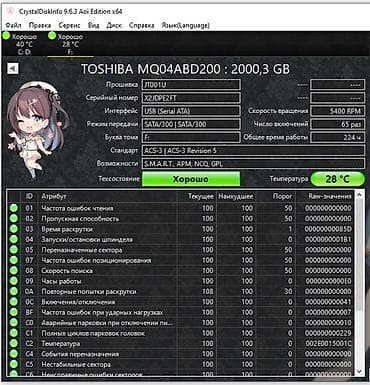Select the Нестабильные сектора attribute text

76,364
